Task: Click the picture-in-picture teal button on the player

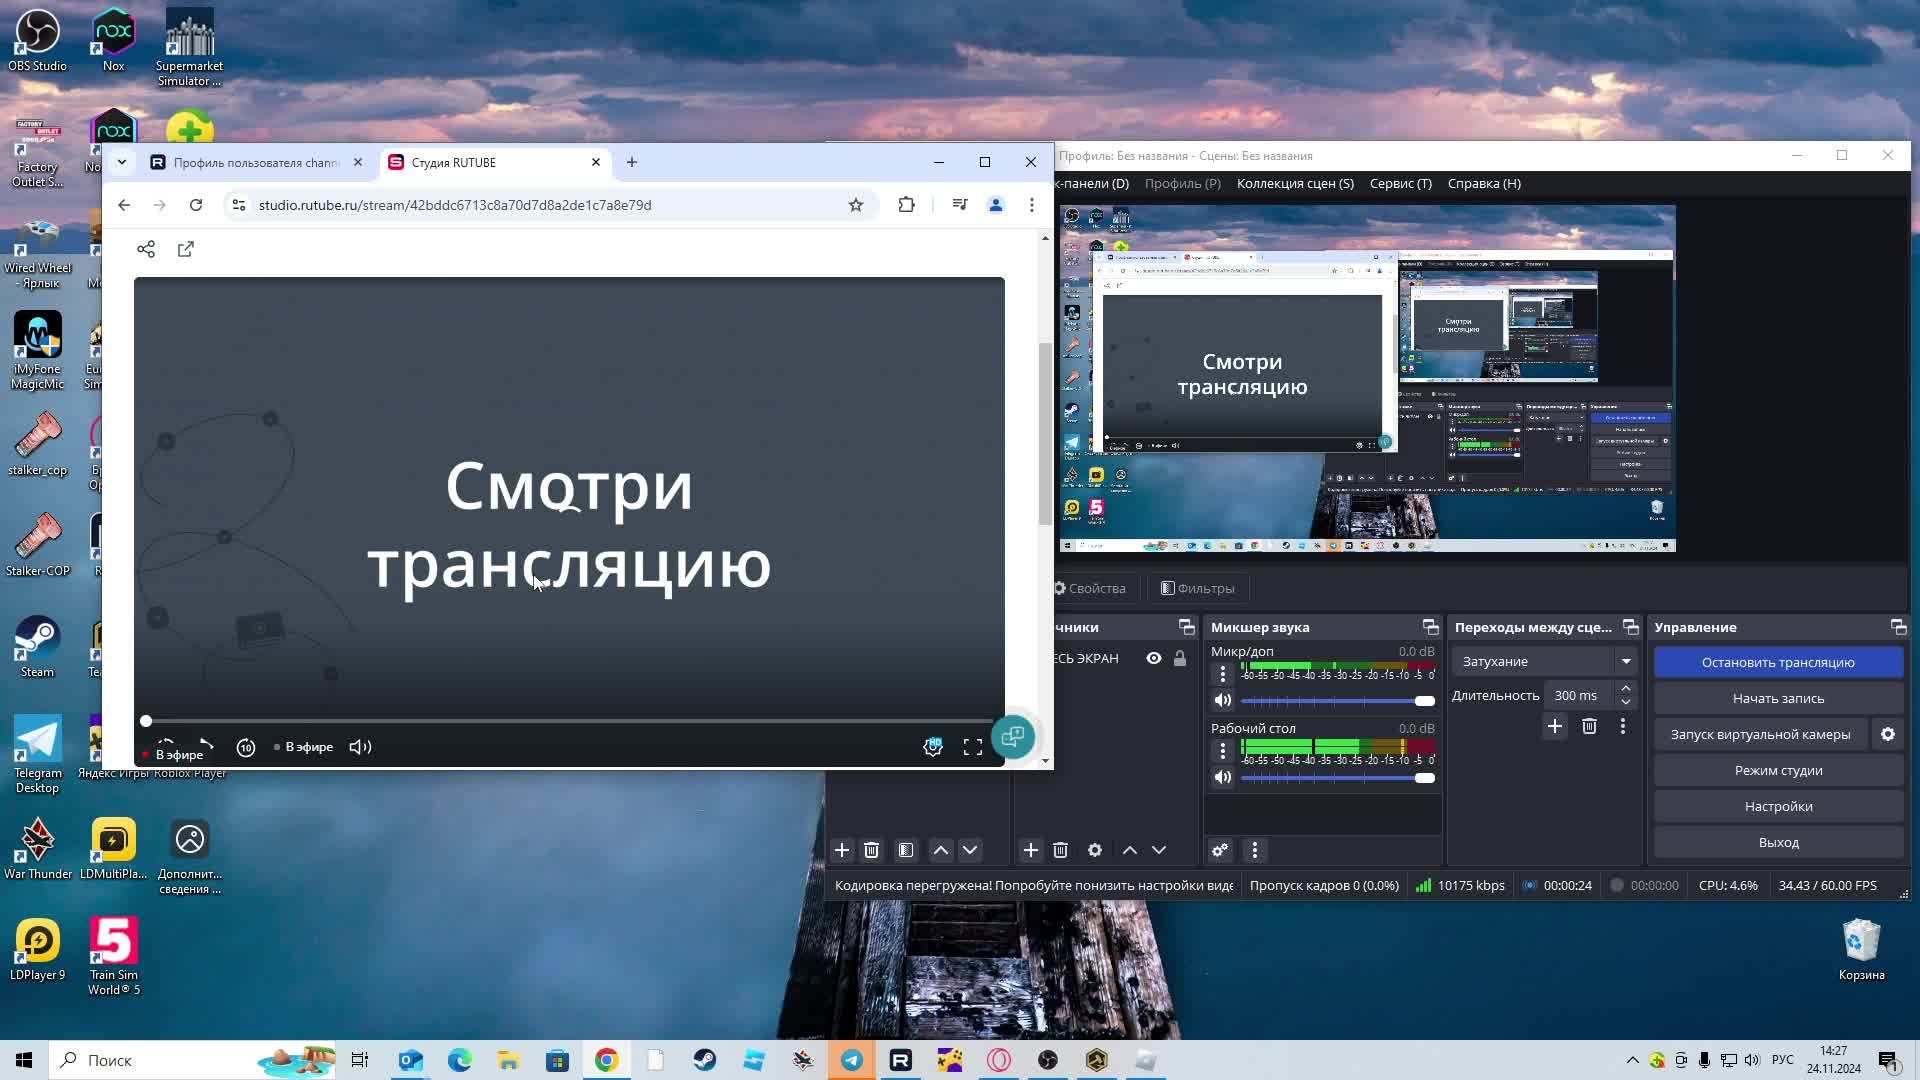Action: coord(1013,737)
